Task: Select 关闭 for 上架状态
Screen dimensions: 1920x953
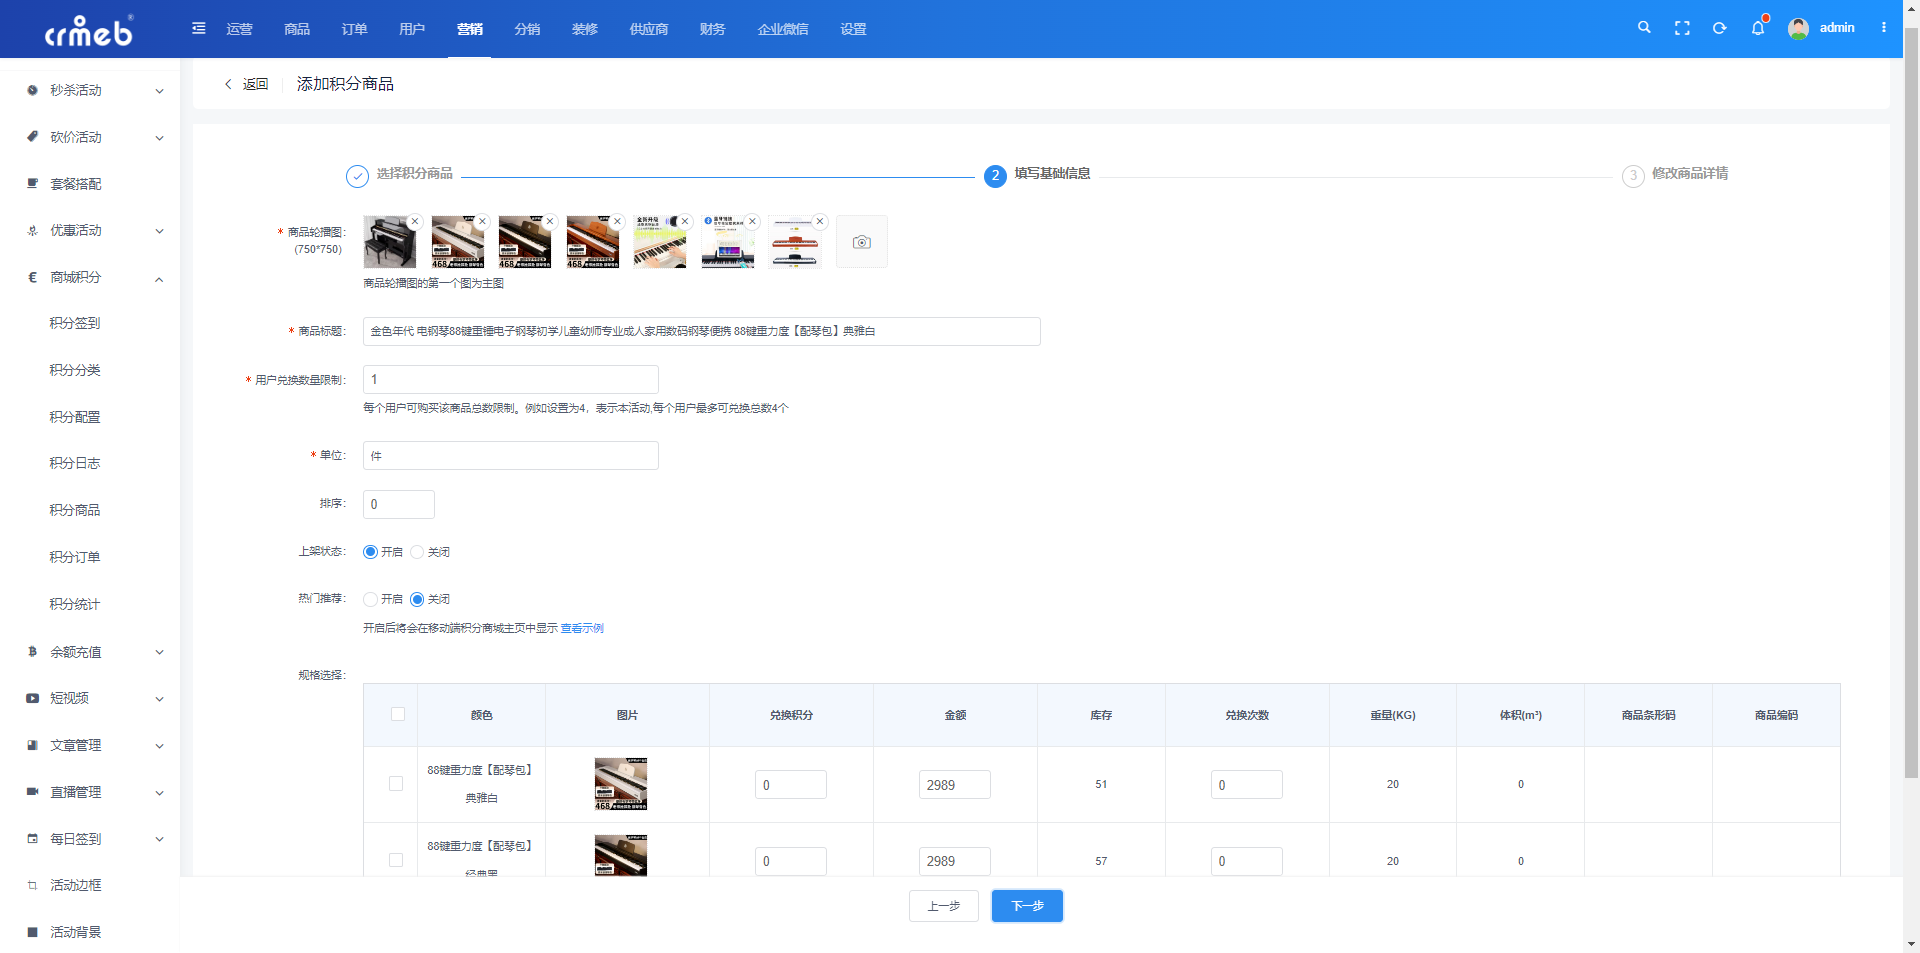Action: coord(430,552)
